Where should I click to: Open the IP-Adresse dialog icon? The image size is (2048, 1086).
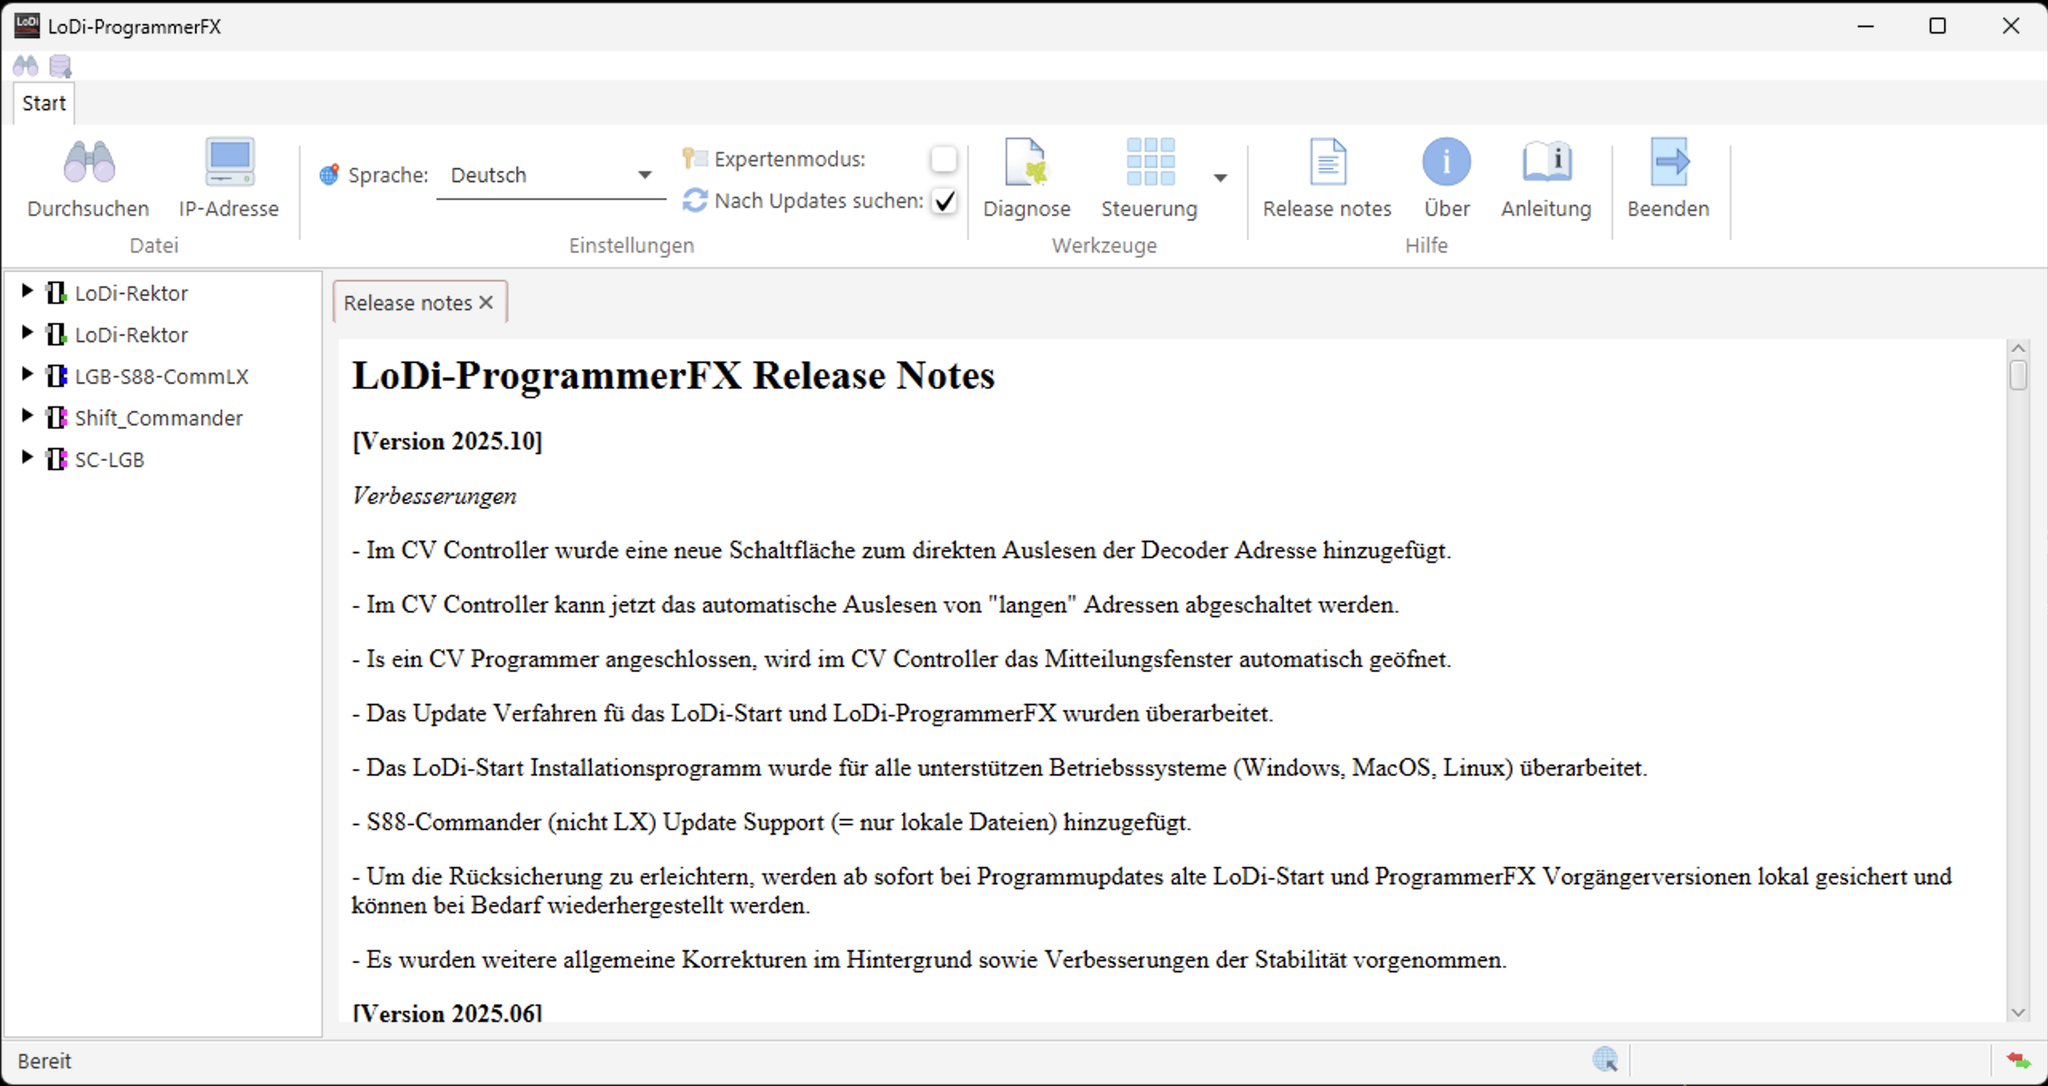pyautogui.click(x=229, y=162)
